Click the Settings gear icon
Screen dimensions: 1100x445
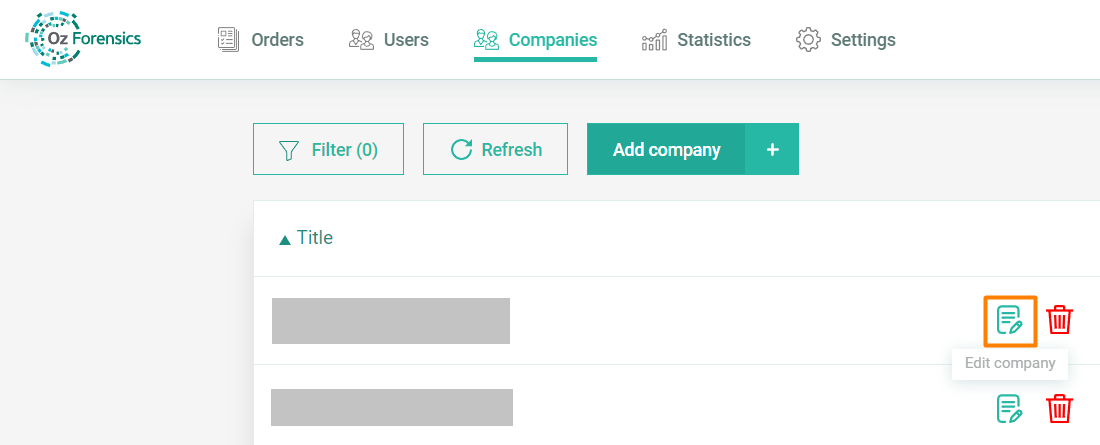tap(807, 40)
